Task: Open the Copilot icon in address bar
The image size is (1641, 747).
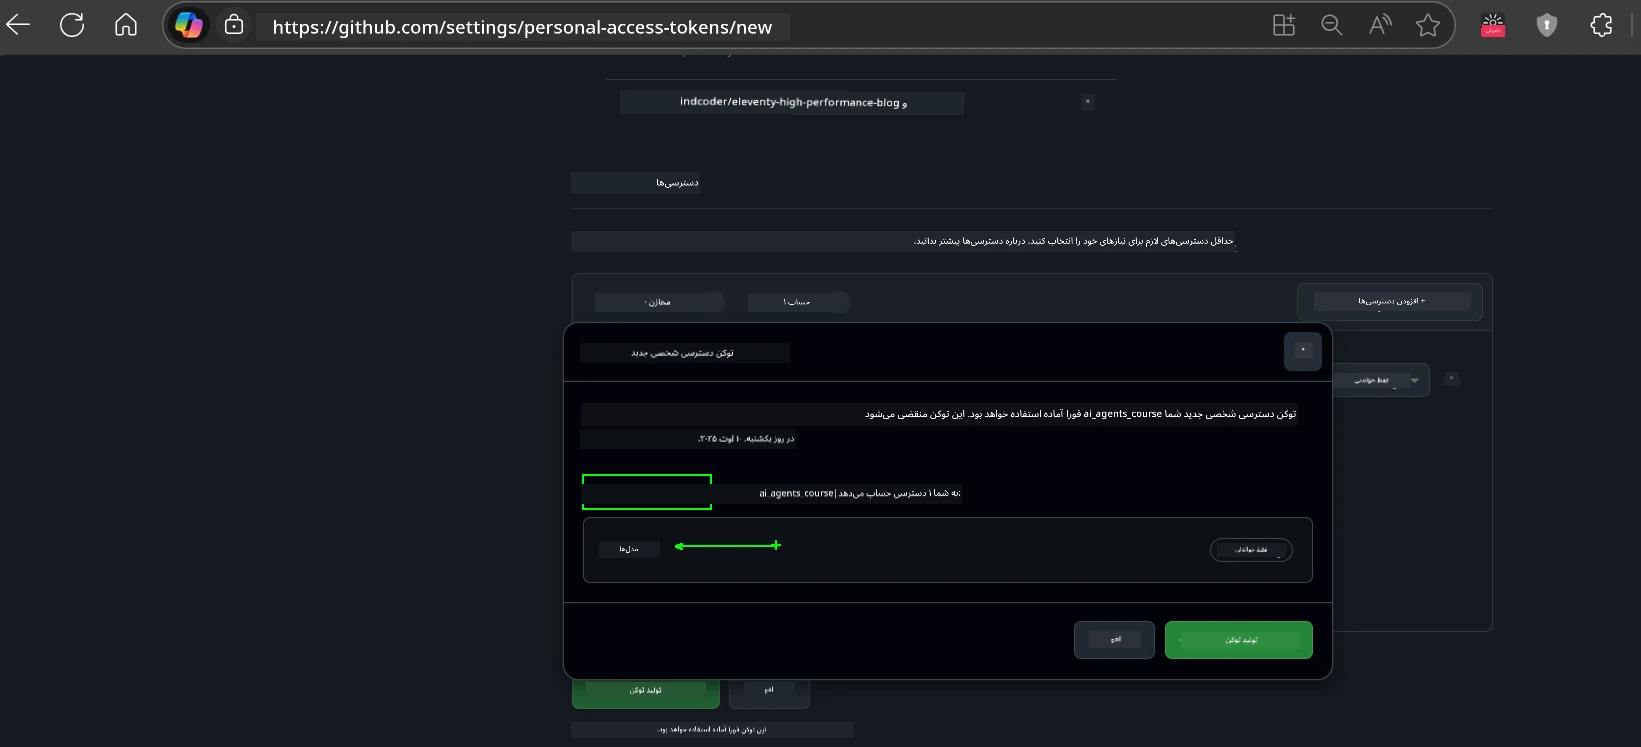Action: [189, 26]
